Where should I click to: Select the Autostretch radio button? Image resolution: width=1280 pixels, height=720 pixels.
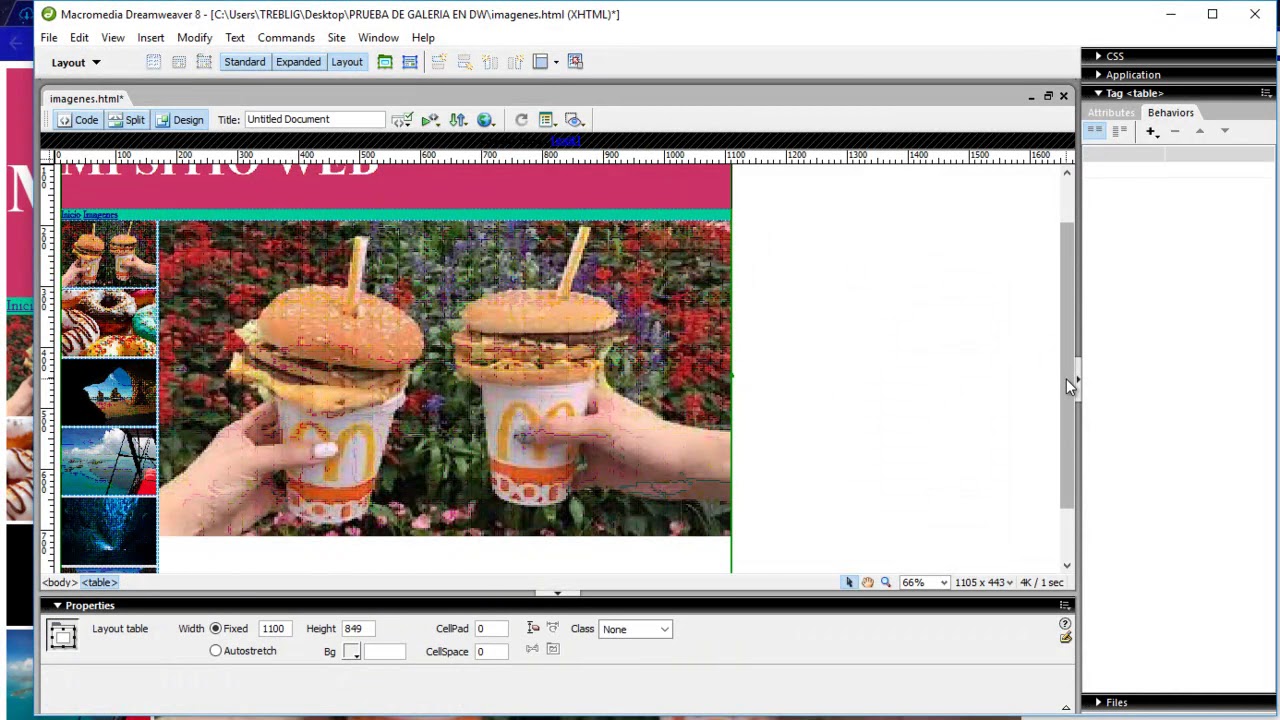pyautogui.click(x=215, y=651)
